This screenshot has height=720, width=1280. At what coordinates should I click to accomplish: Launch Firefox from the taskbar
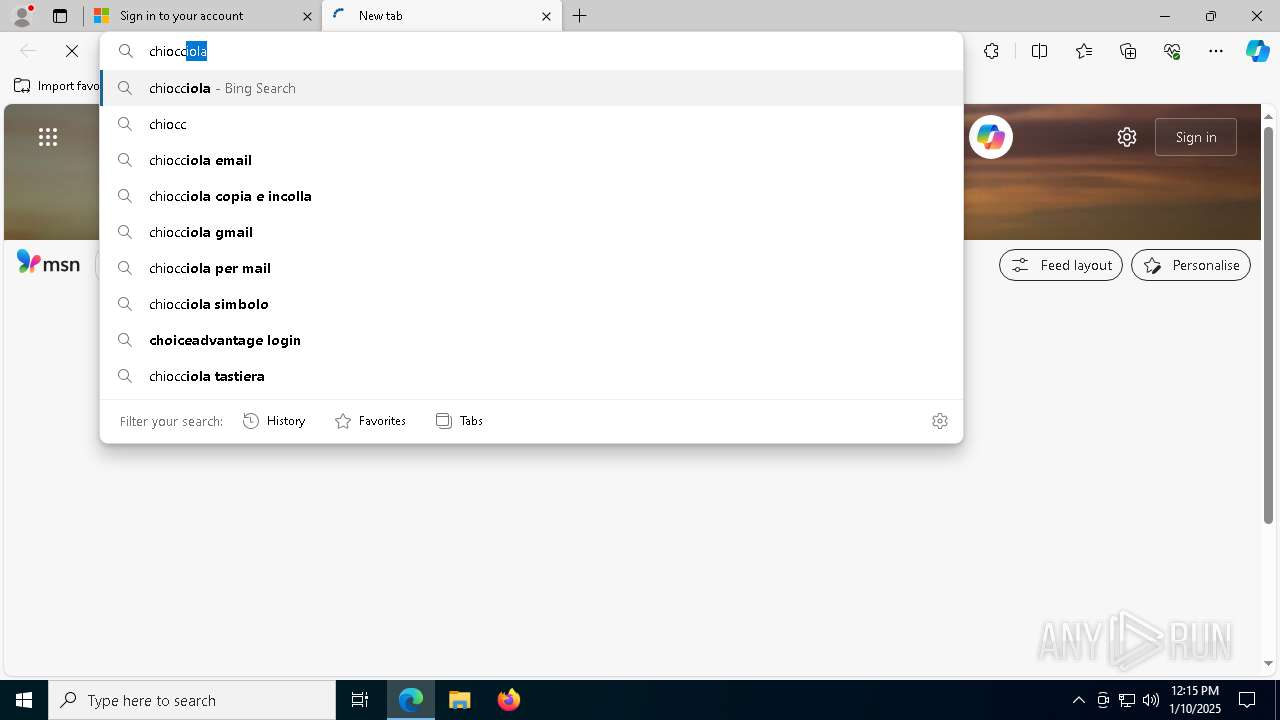[x=509, y=700]
